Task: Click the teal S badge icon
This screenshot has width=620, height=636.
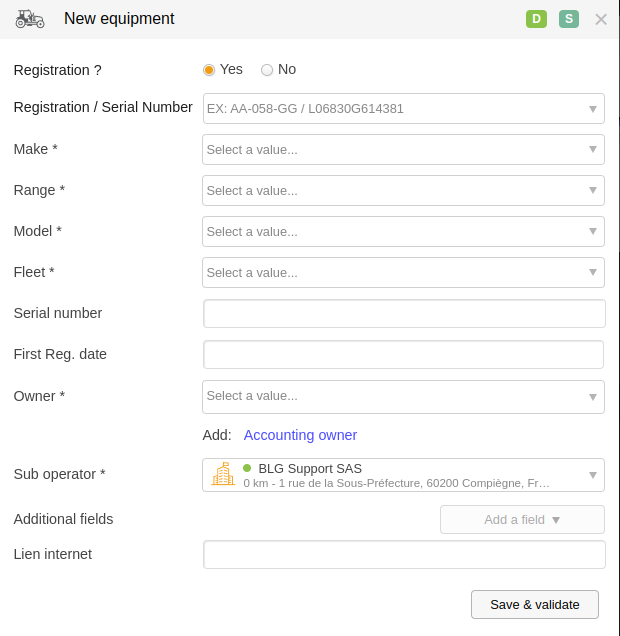Action: [569, 19]
